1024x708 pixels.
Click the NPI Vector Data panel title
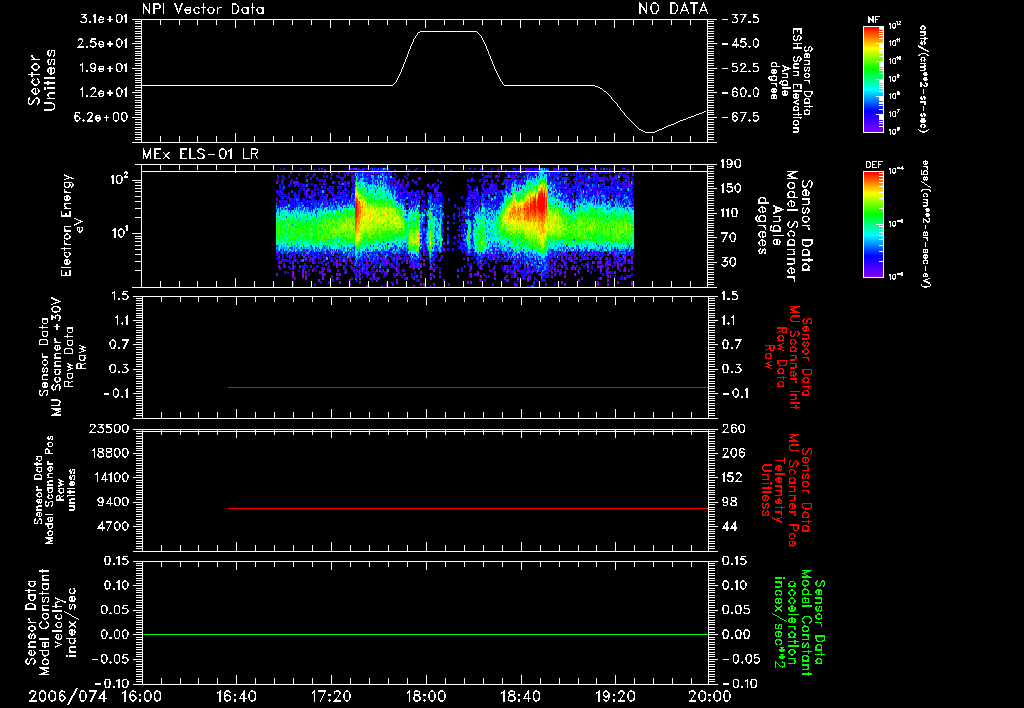coord(203,8)
